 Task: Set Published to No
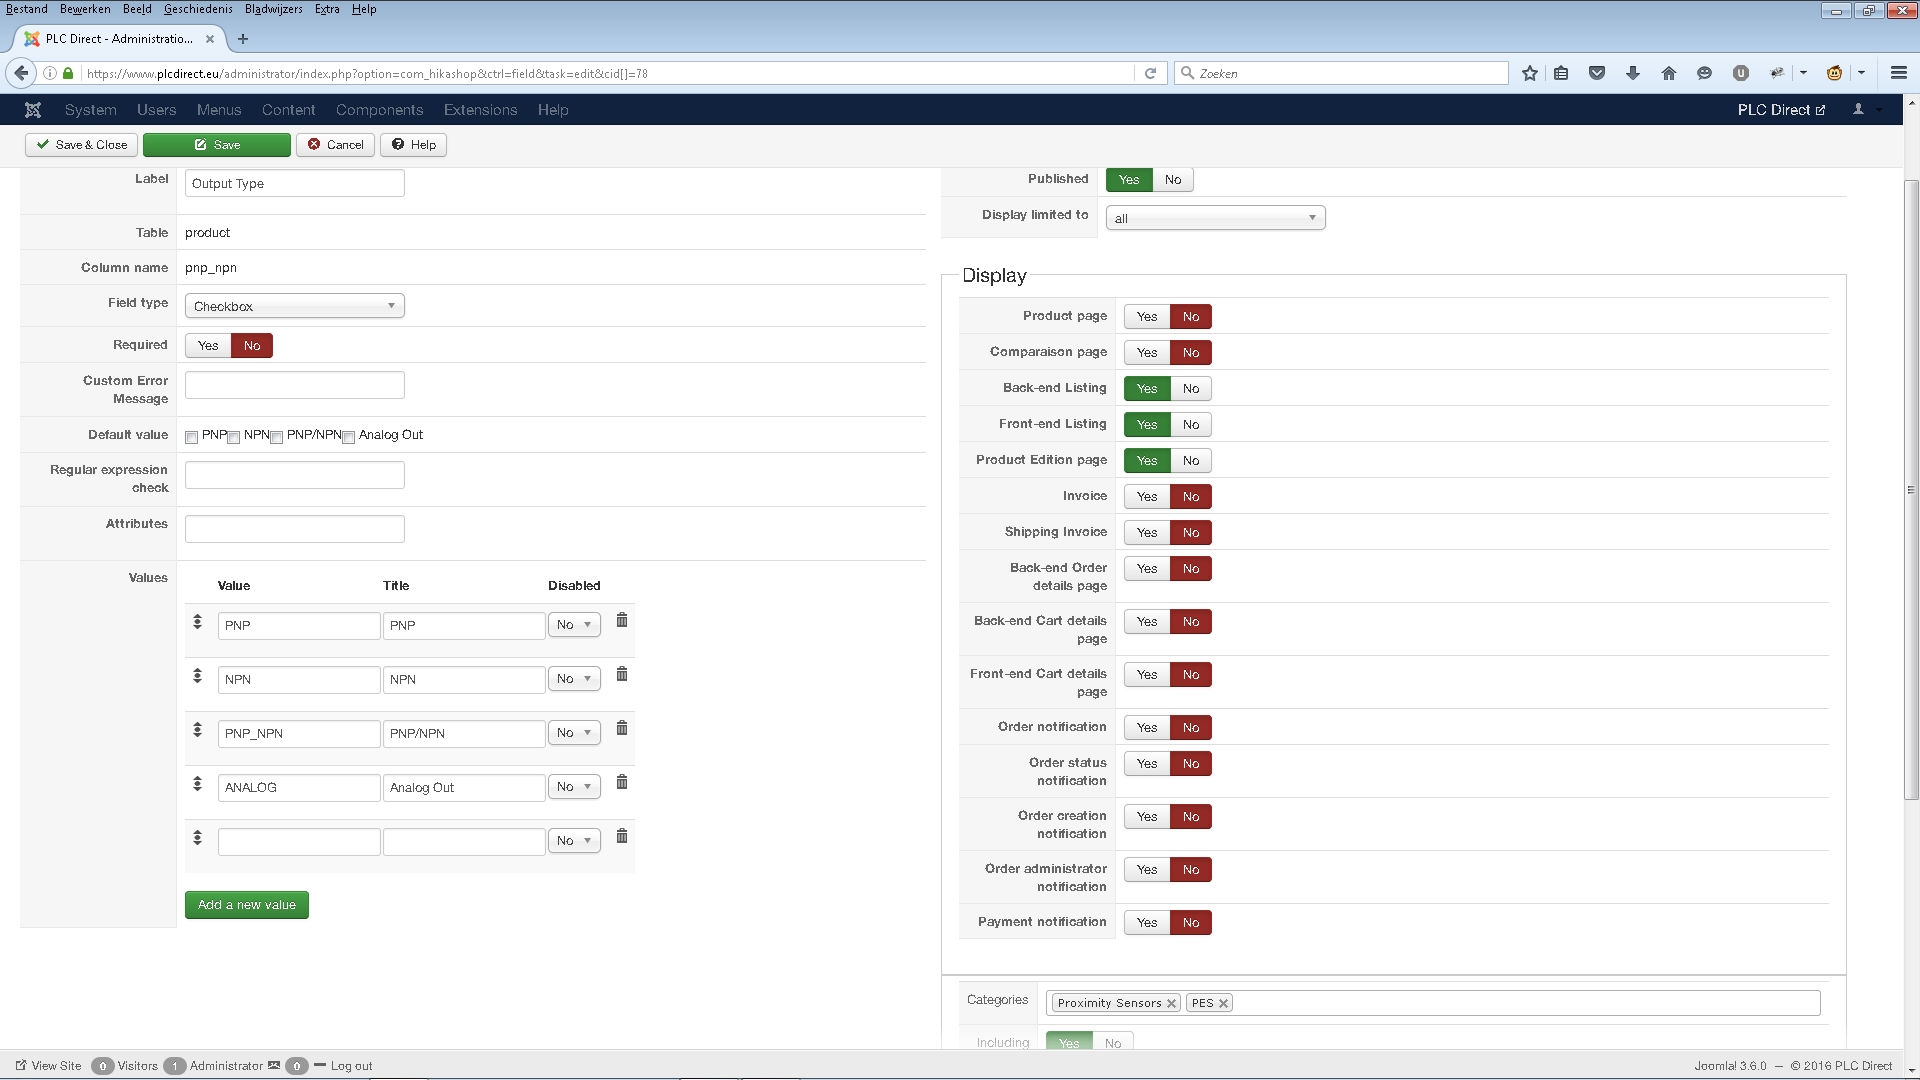click(1172, 180)
